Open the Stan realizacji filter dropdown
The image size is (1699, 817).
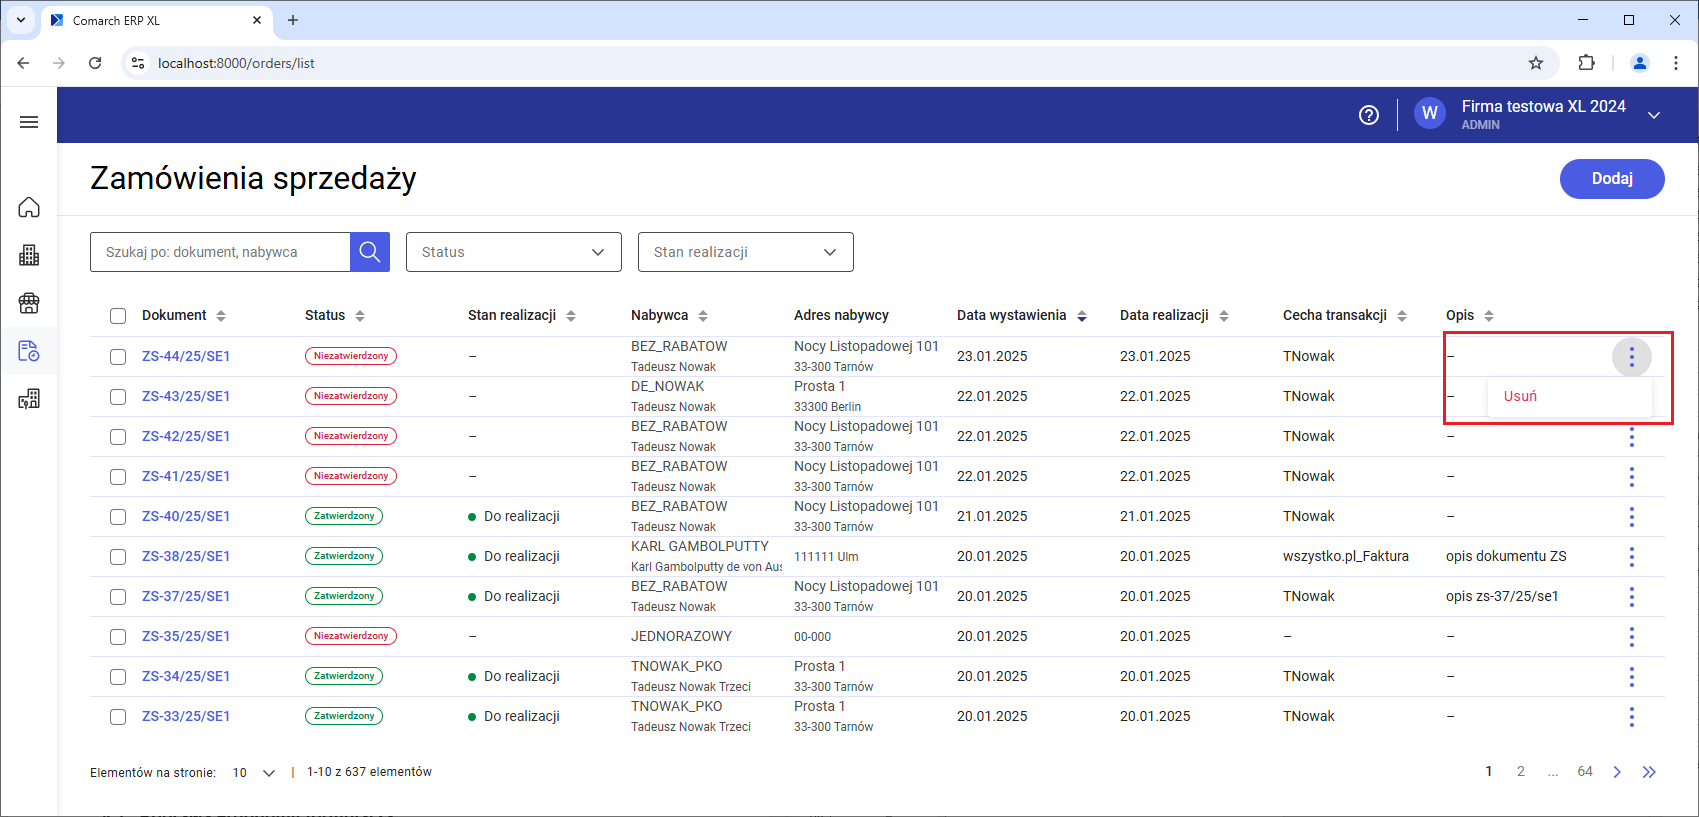click(745, 252)
